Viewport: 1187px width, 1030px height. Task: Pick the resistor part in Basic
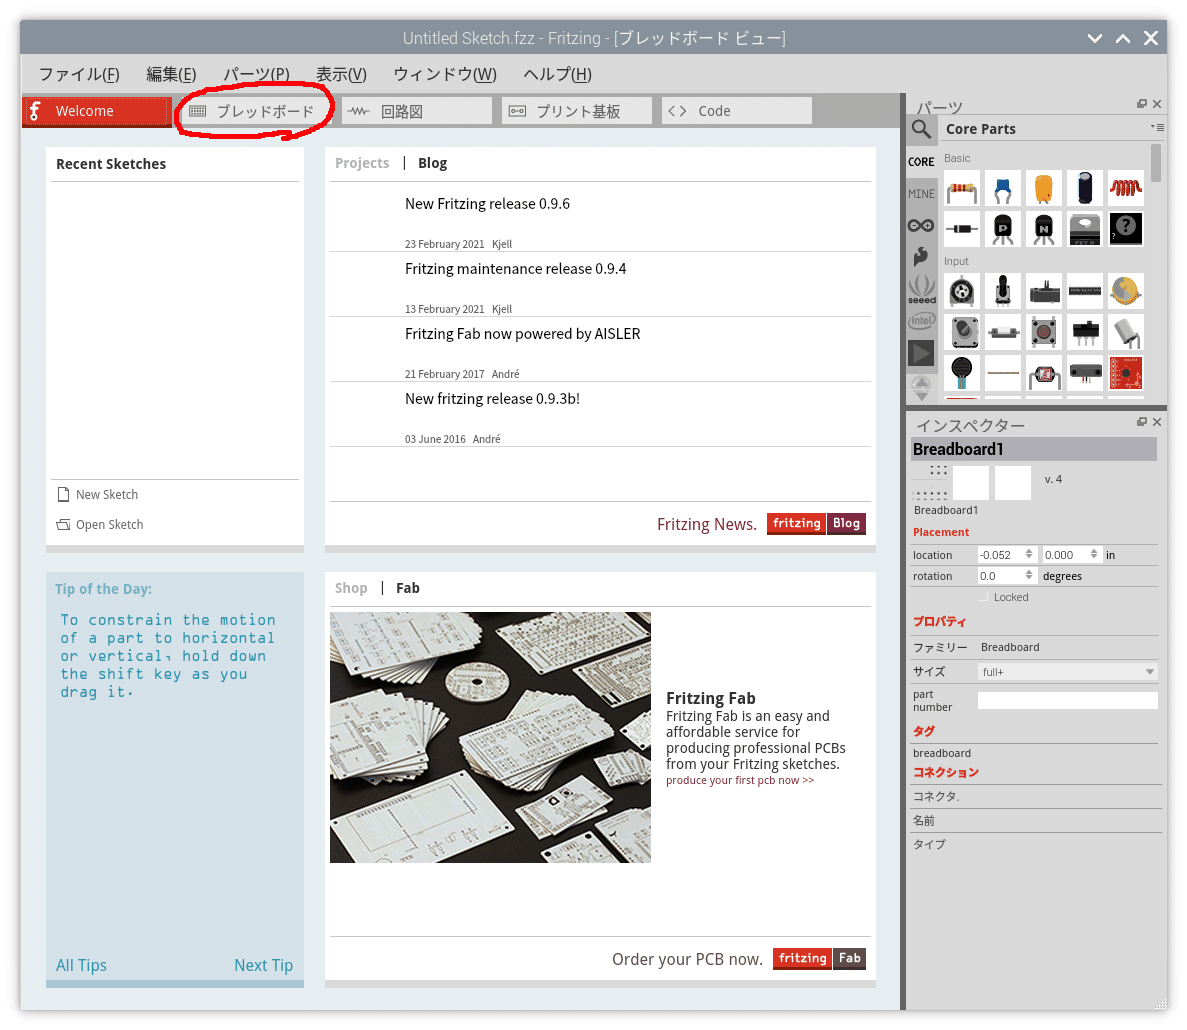tap(961, 188)
